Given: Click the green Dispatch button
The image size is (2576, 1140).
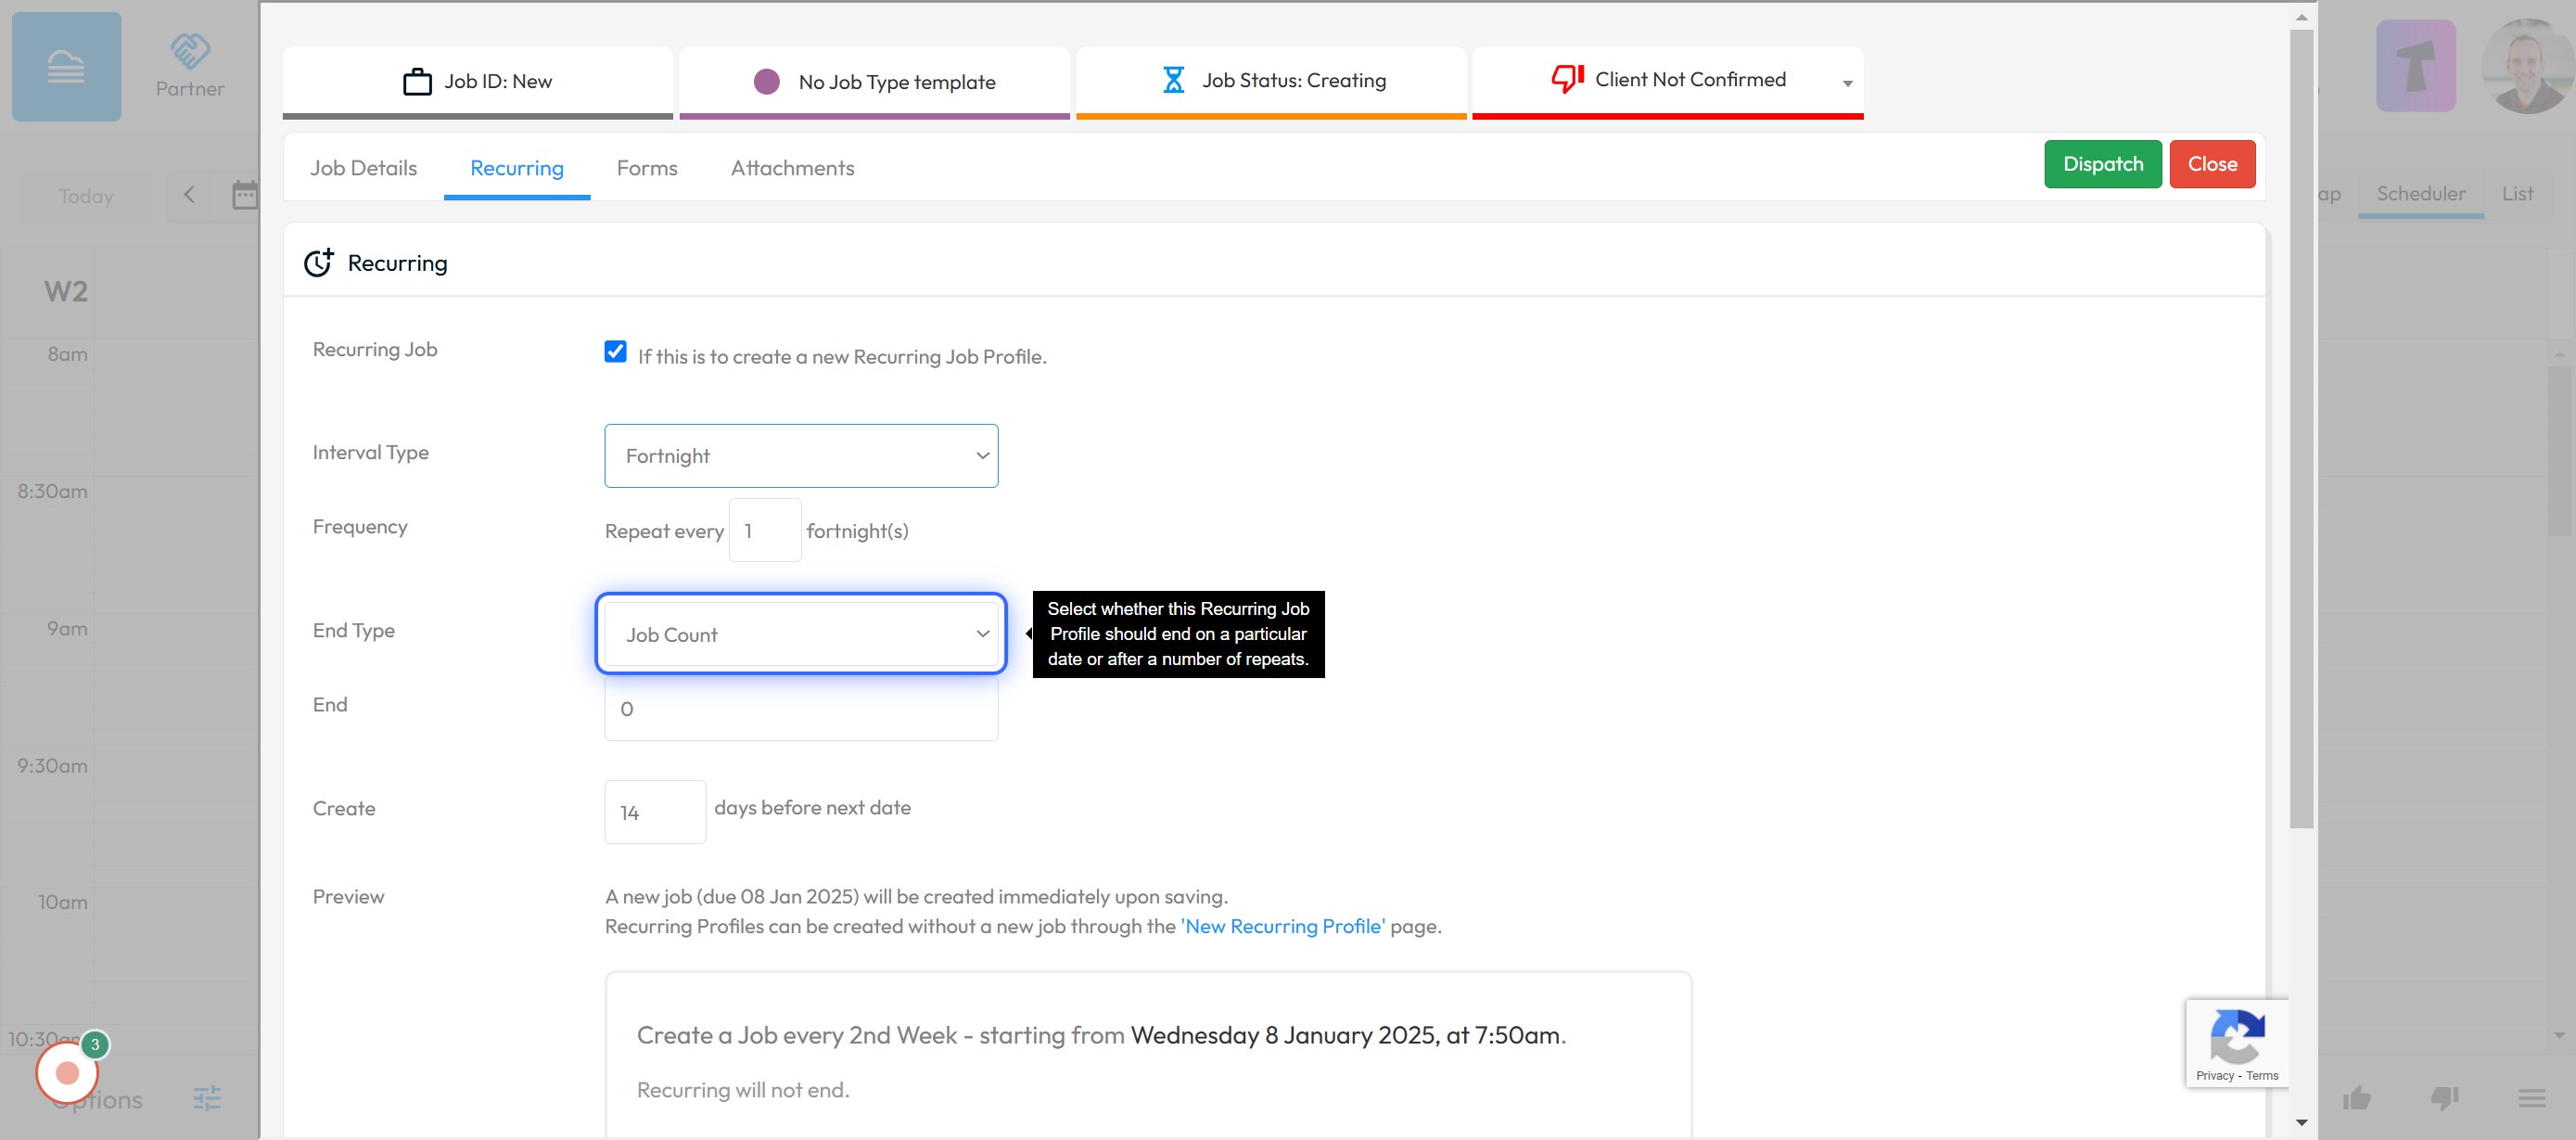Looking at the screenshot, I should pyautogui.click(x=2102, y=164).
